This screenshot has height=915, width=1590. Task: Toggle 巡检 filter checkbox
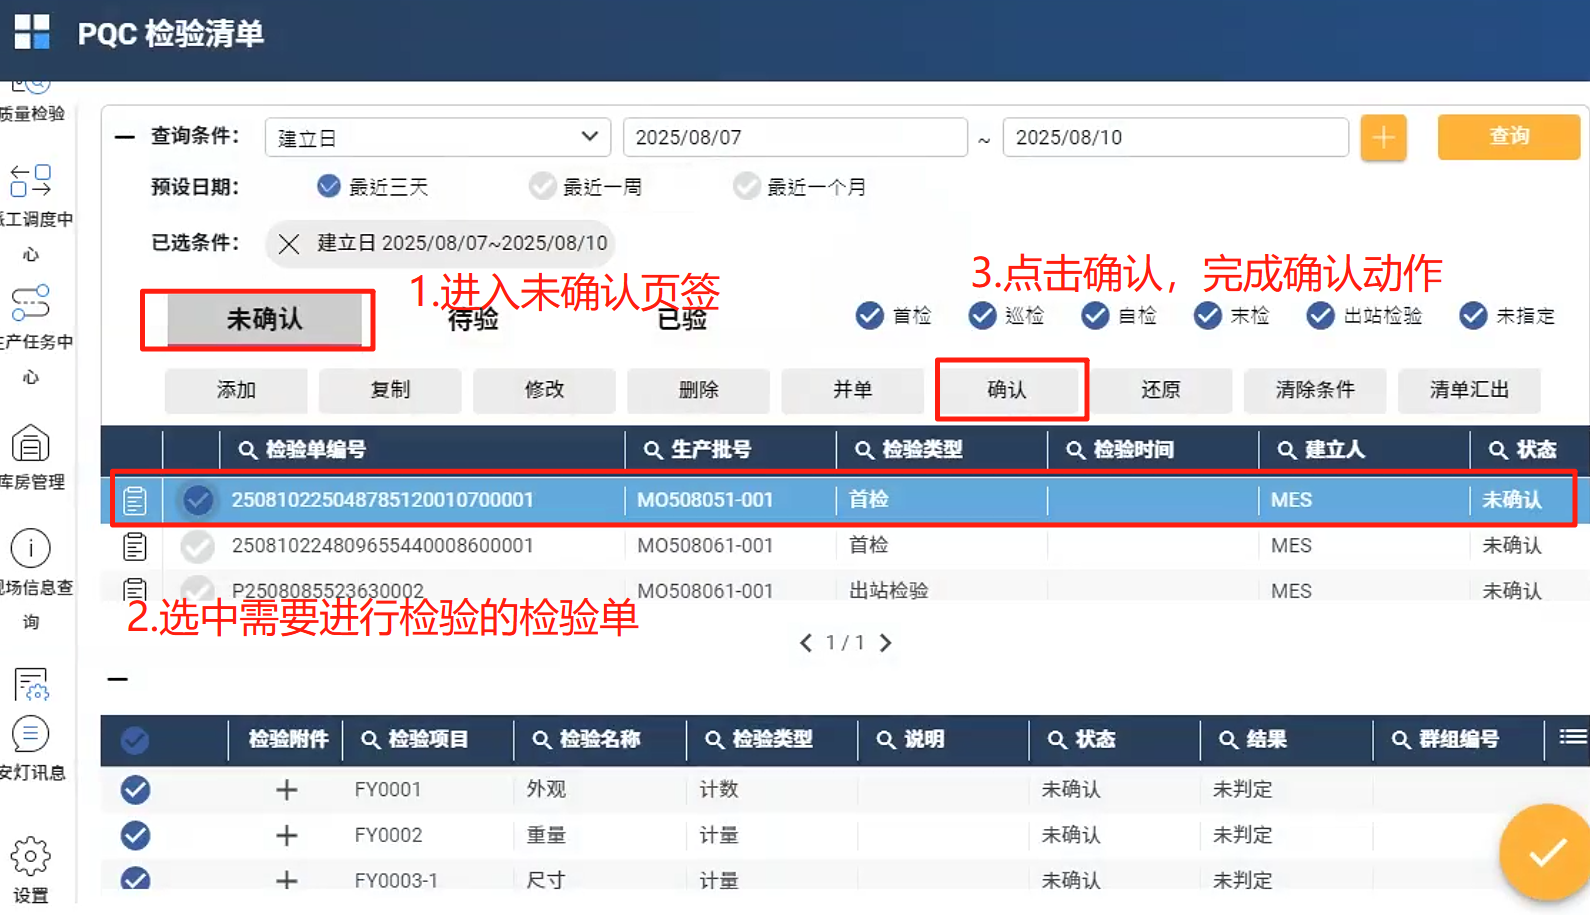983,316
